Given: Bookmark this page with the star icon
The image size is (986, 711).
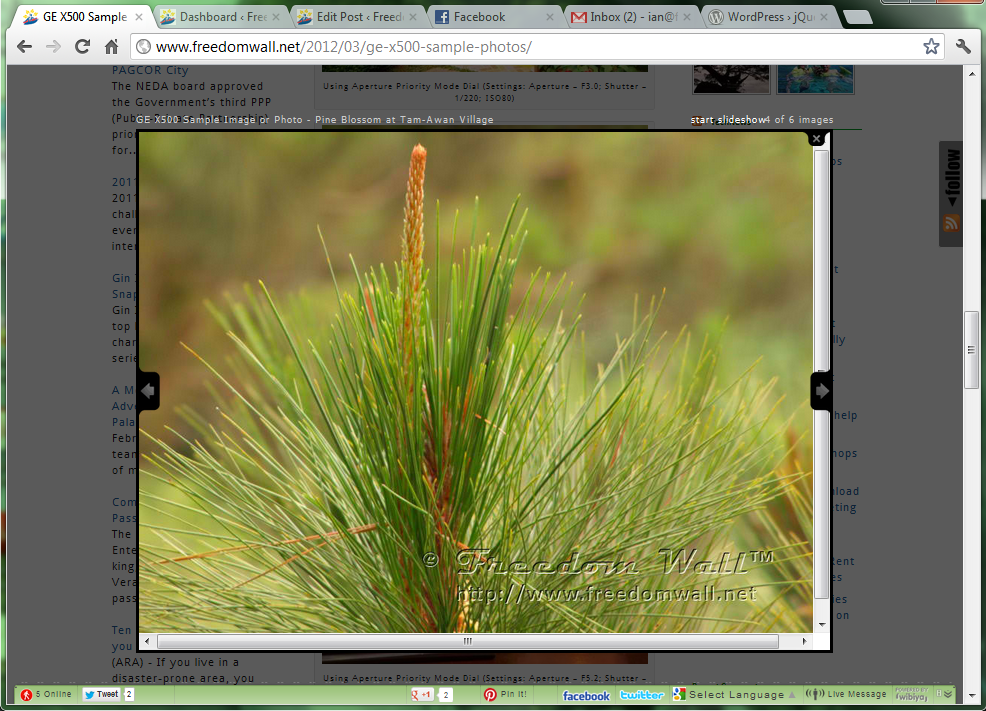Looking at the screenshot, I should [x=931, y=46].
